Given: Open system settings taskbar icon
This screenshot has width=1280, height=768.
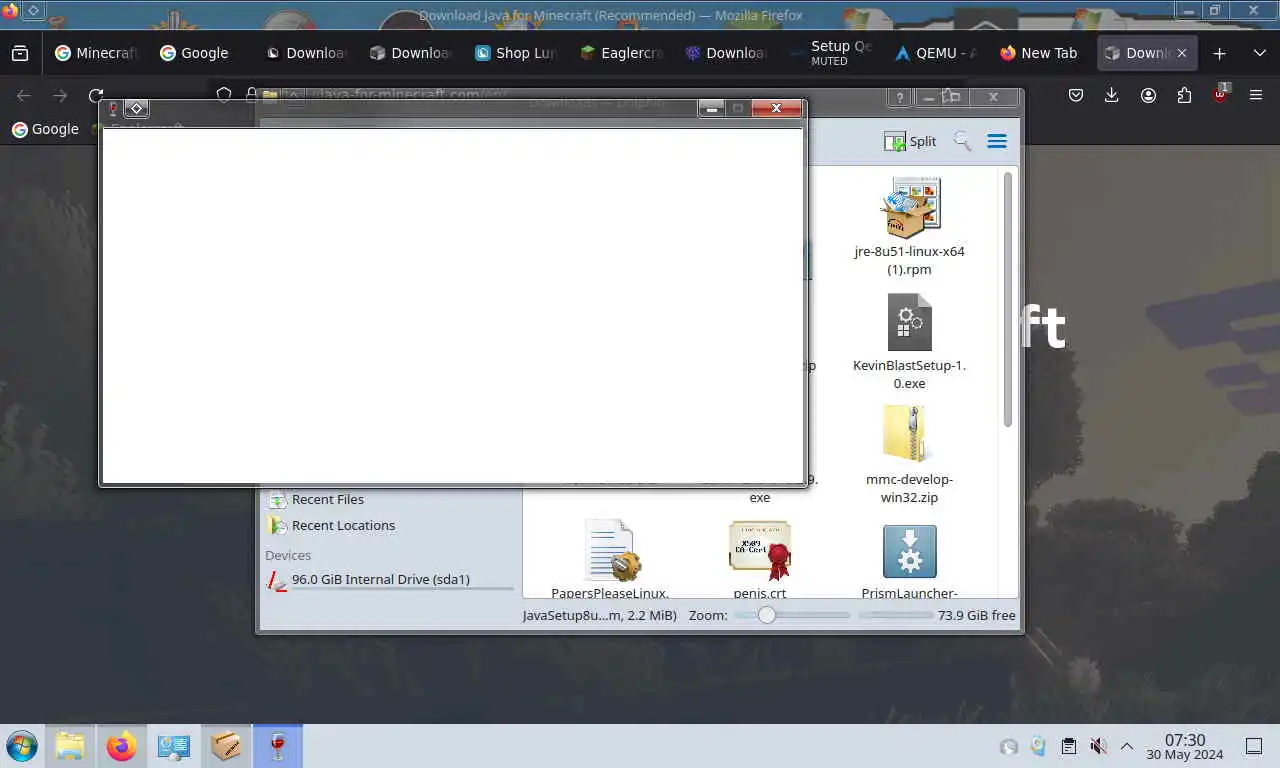Looking at the screenshot, I should [x=173, y=746].
